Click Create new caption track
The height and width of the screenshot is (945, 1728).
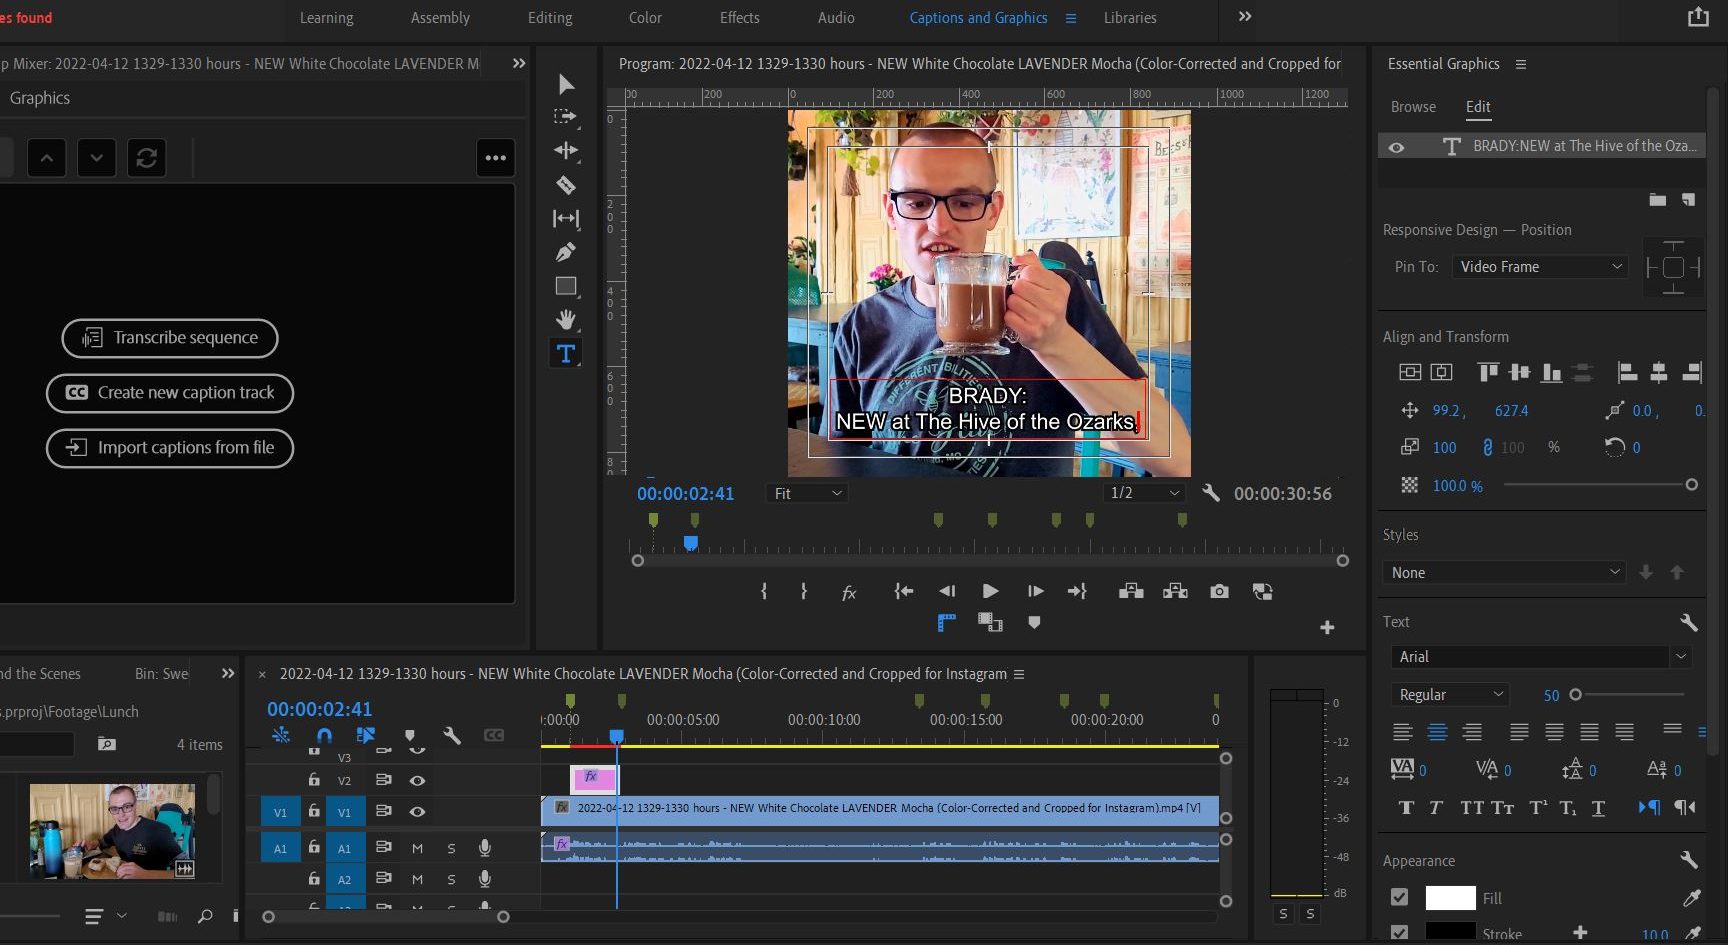(170, 393)
